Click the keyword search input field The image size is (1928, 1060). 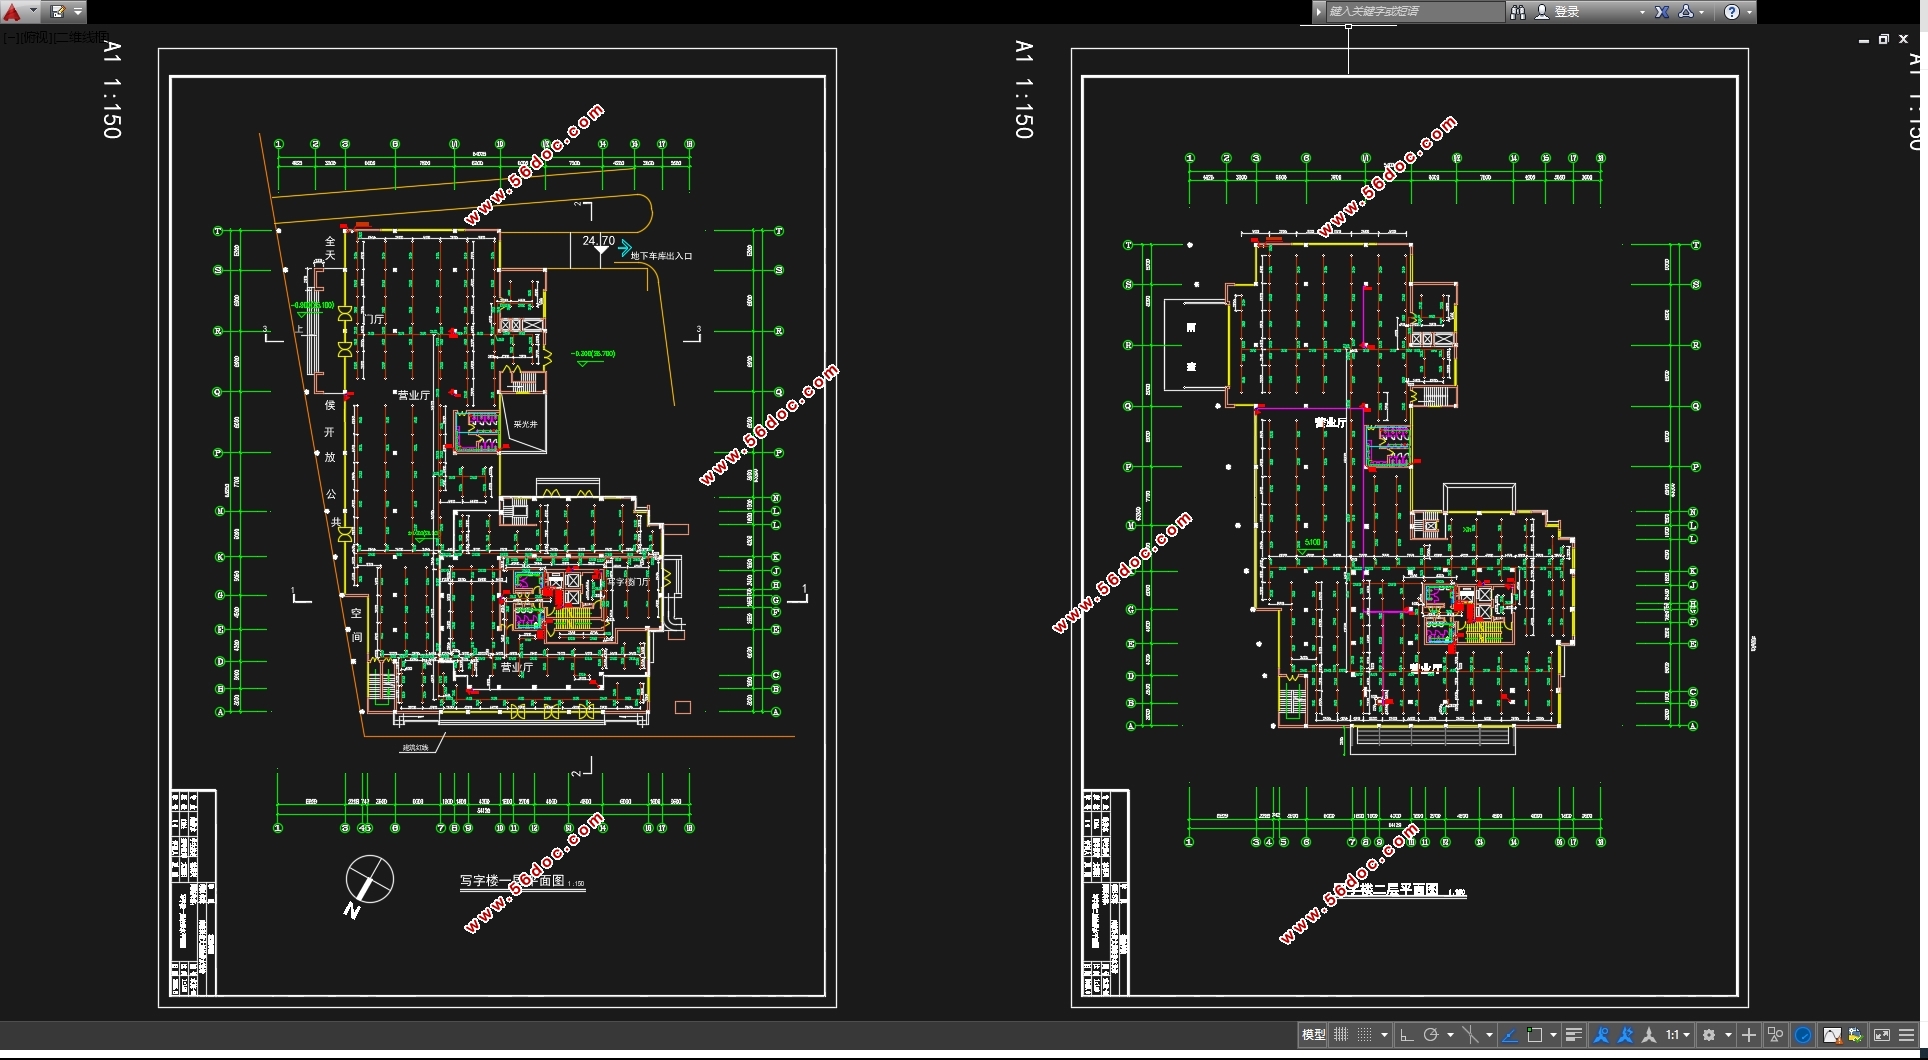(x=1415, y=12)
